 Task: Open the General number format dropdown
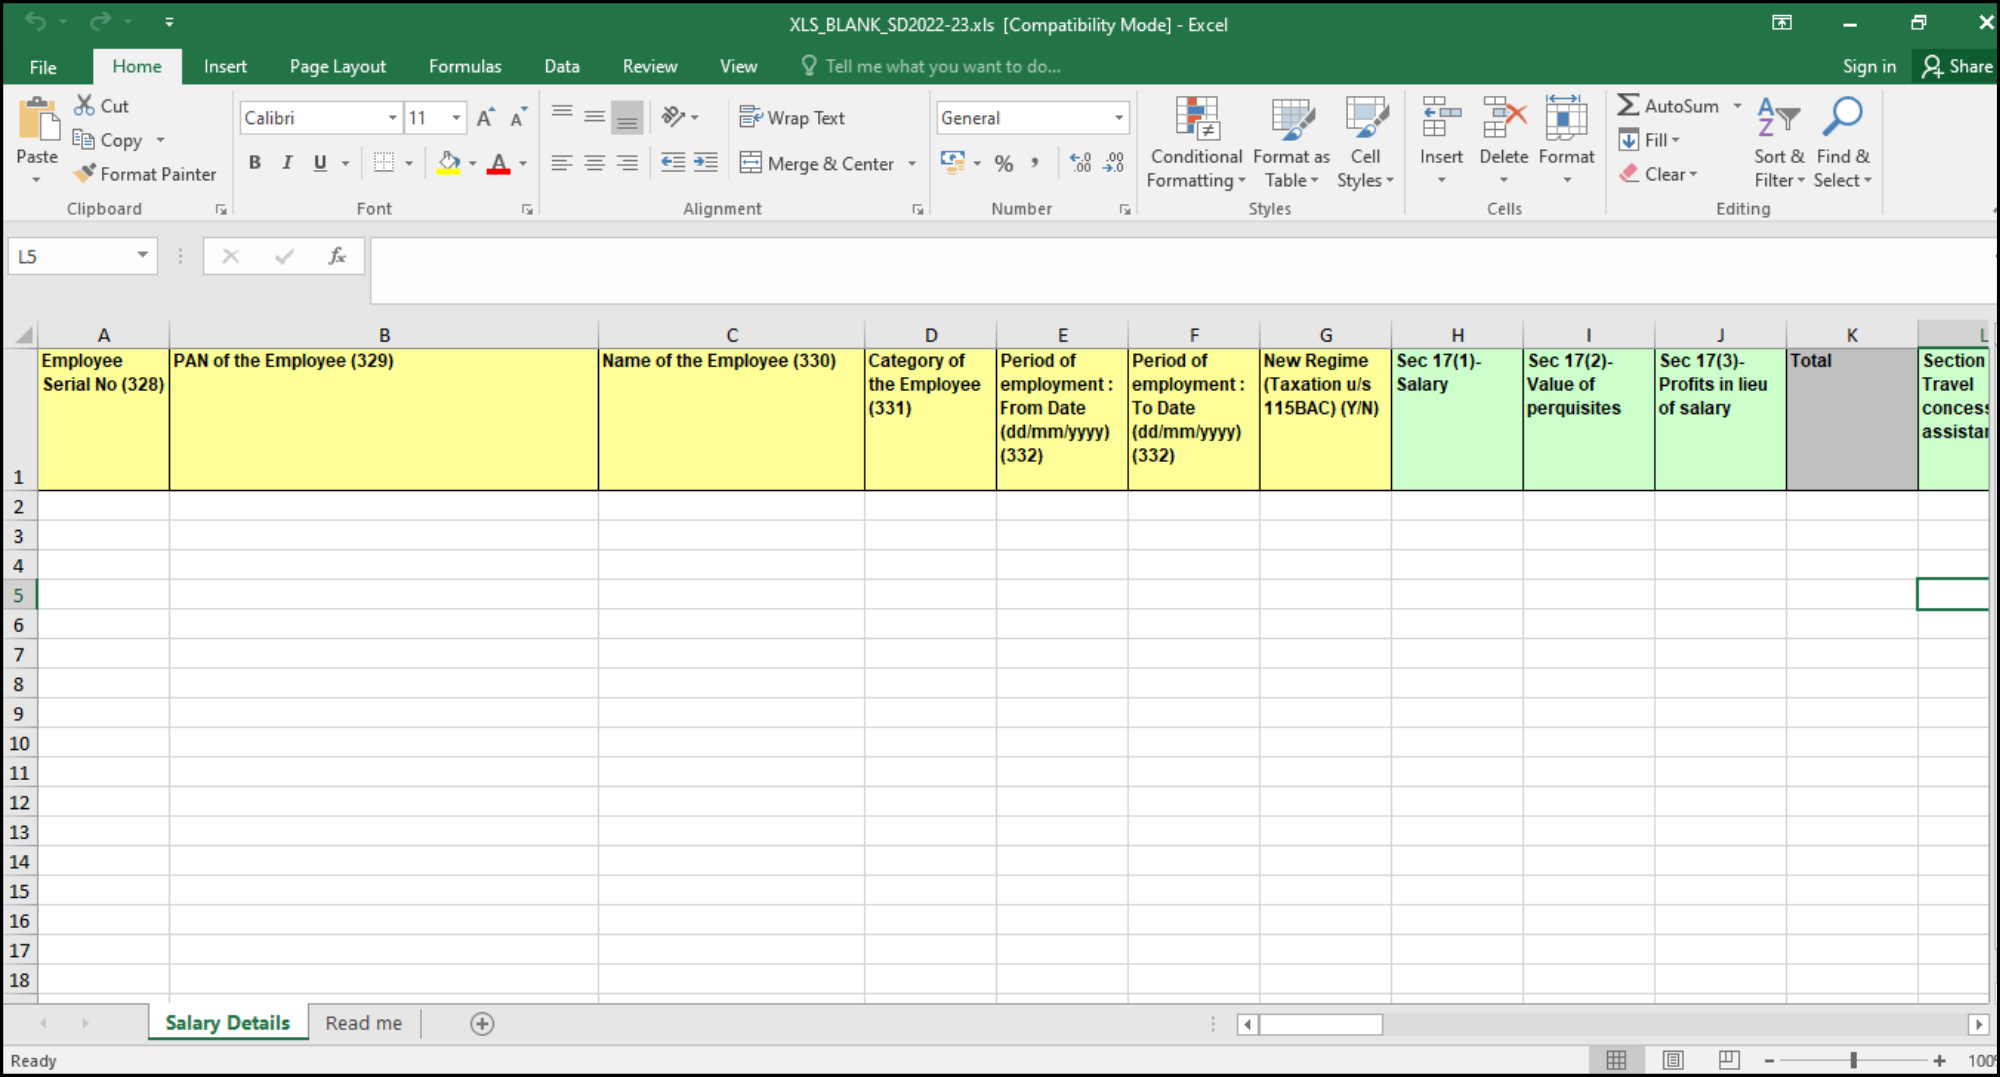click(x=1119, y=118)
